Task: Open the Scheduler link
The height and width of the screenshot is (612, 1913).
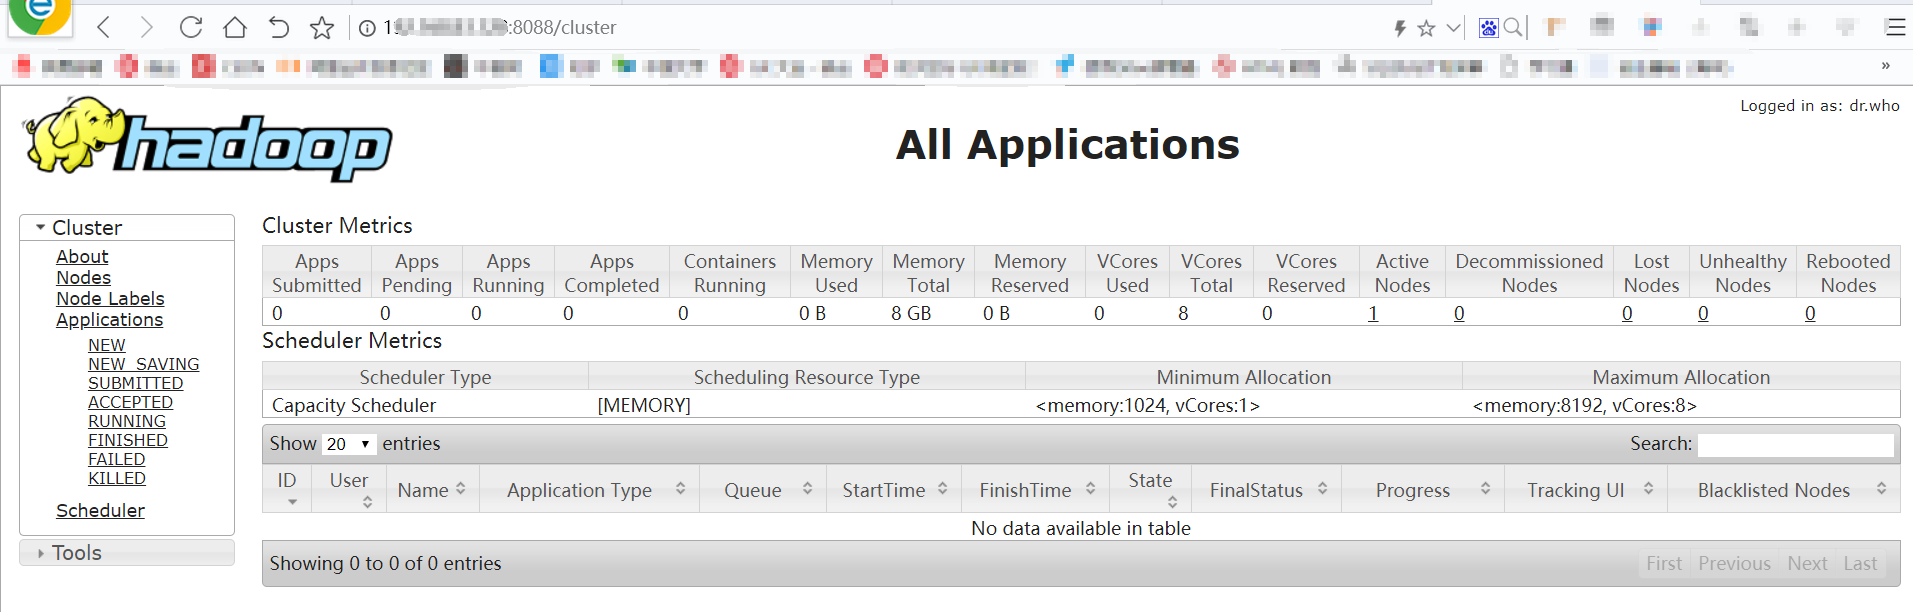Action: coord(100,511)
